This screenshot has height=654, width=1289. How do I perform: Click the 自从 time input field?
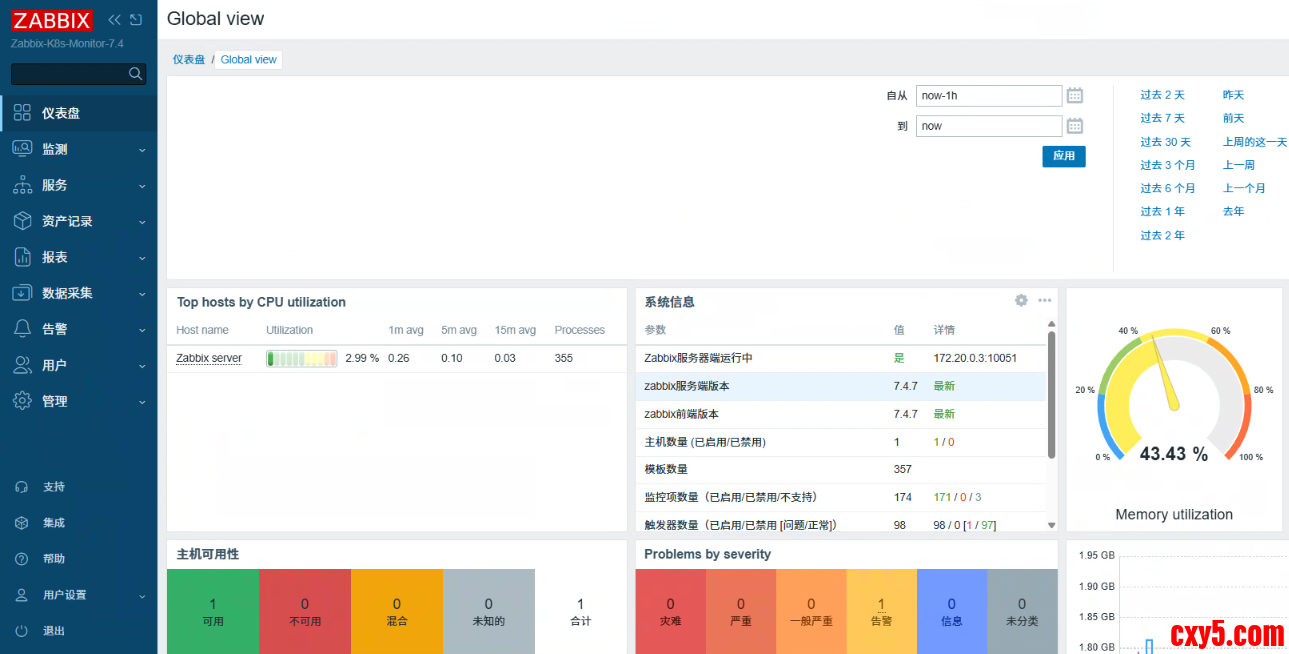[988, 96]
